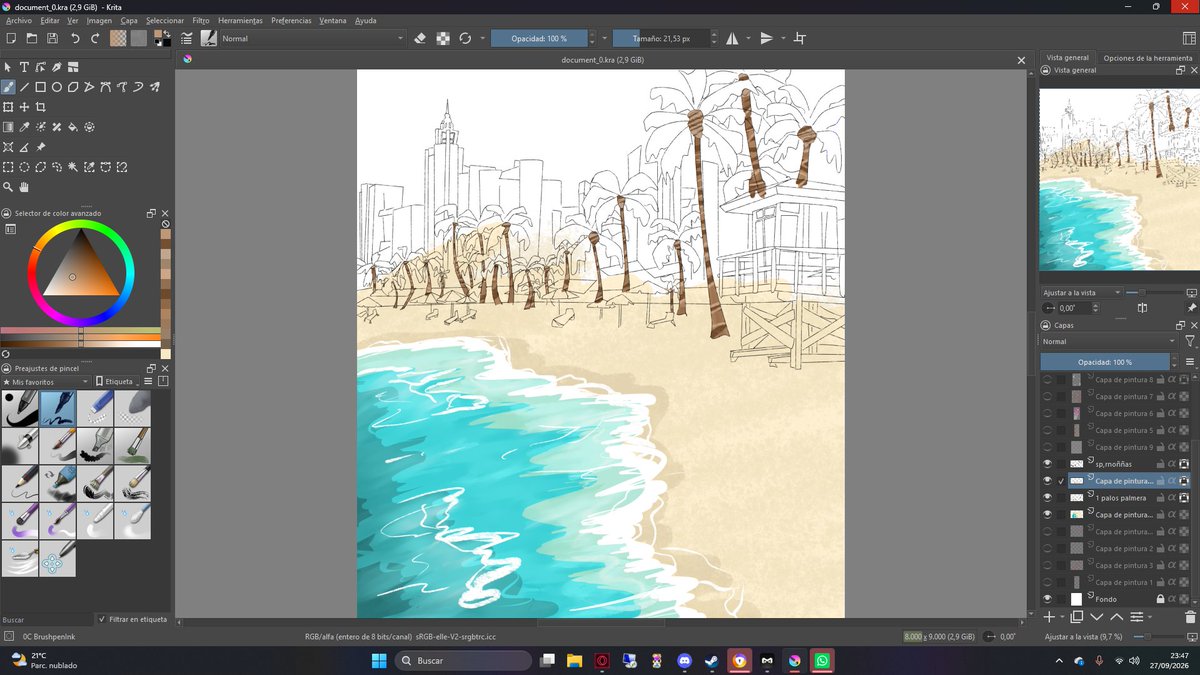Image resolution: width=1200 pixels, height=675 pixels.
Task: Adjust the brush Opacidad slider in toolbar
Action: (x=539, y=38)
